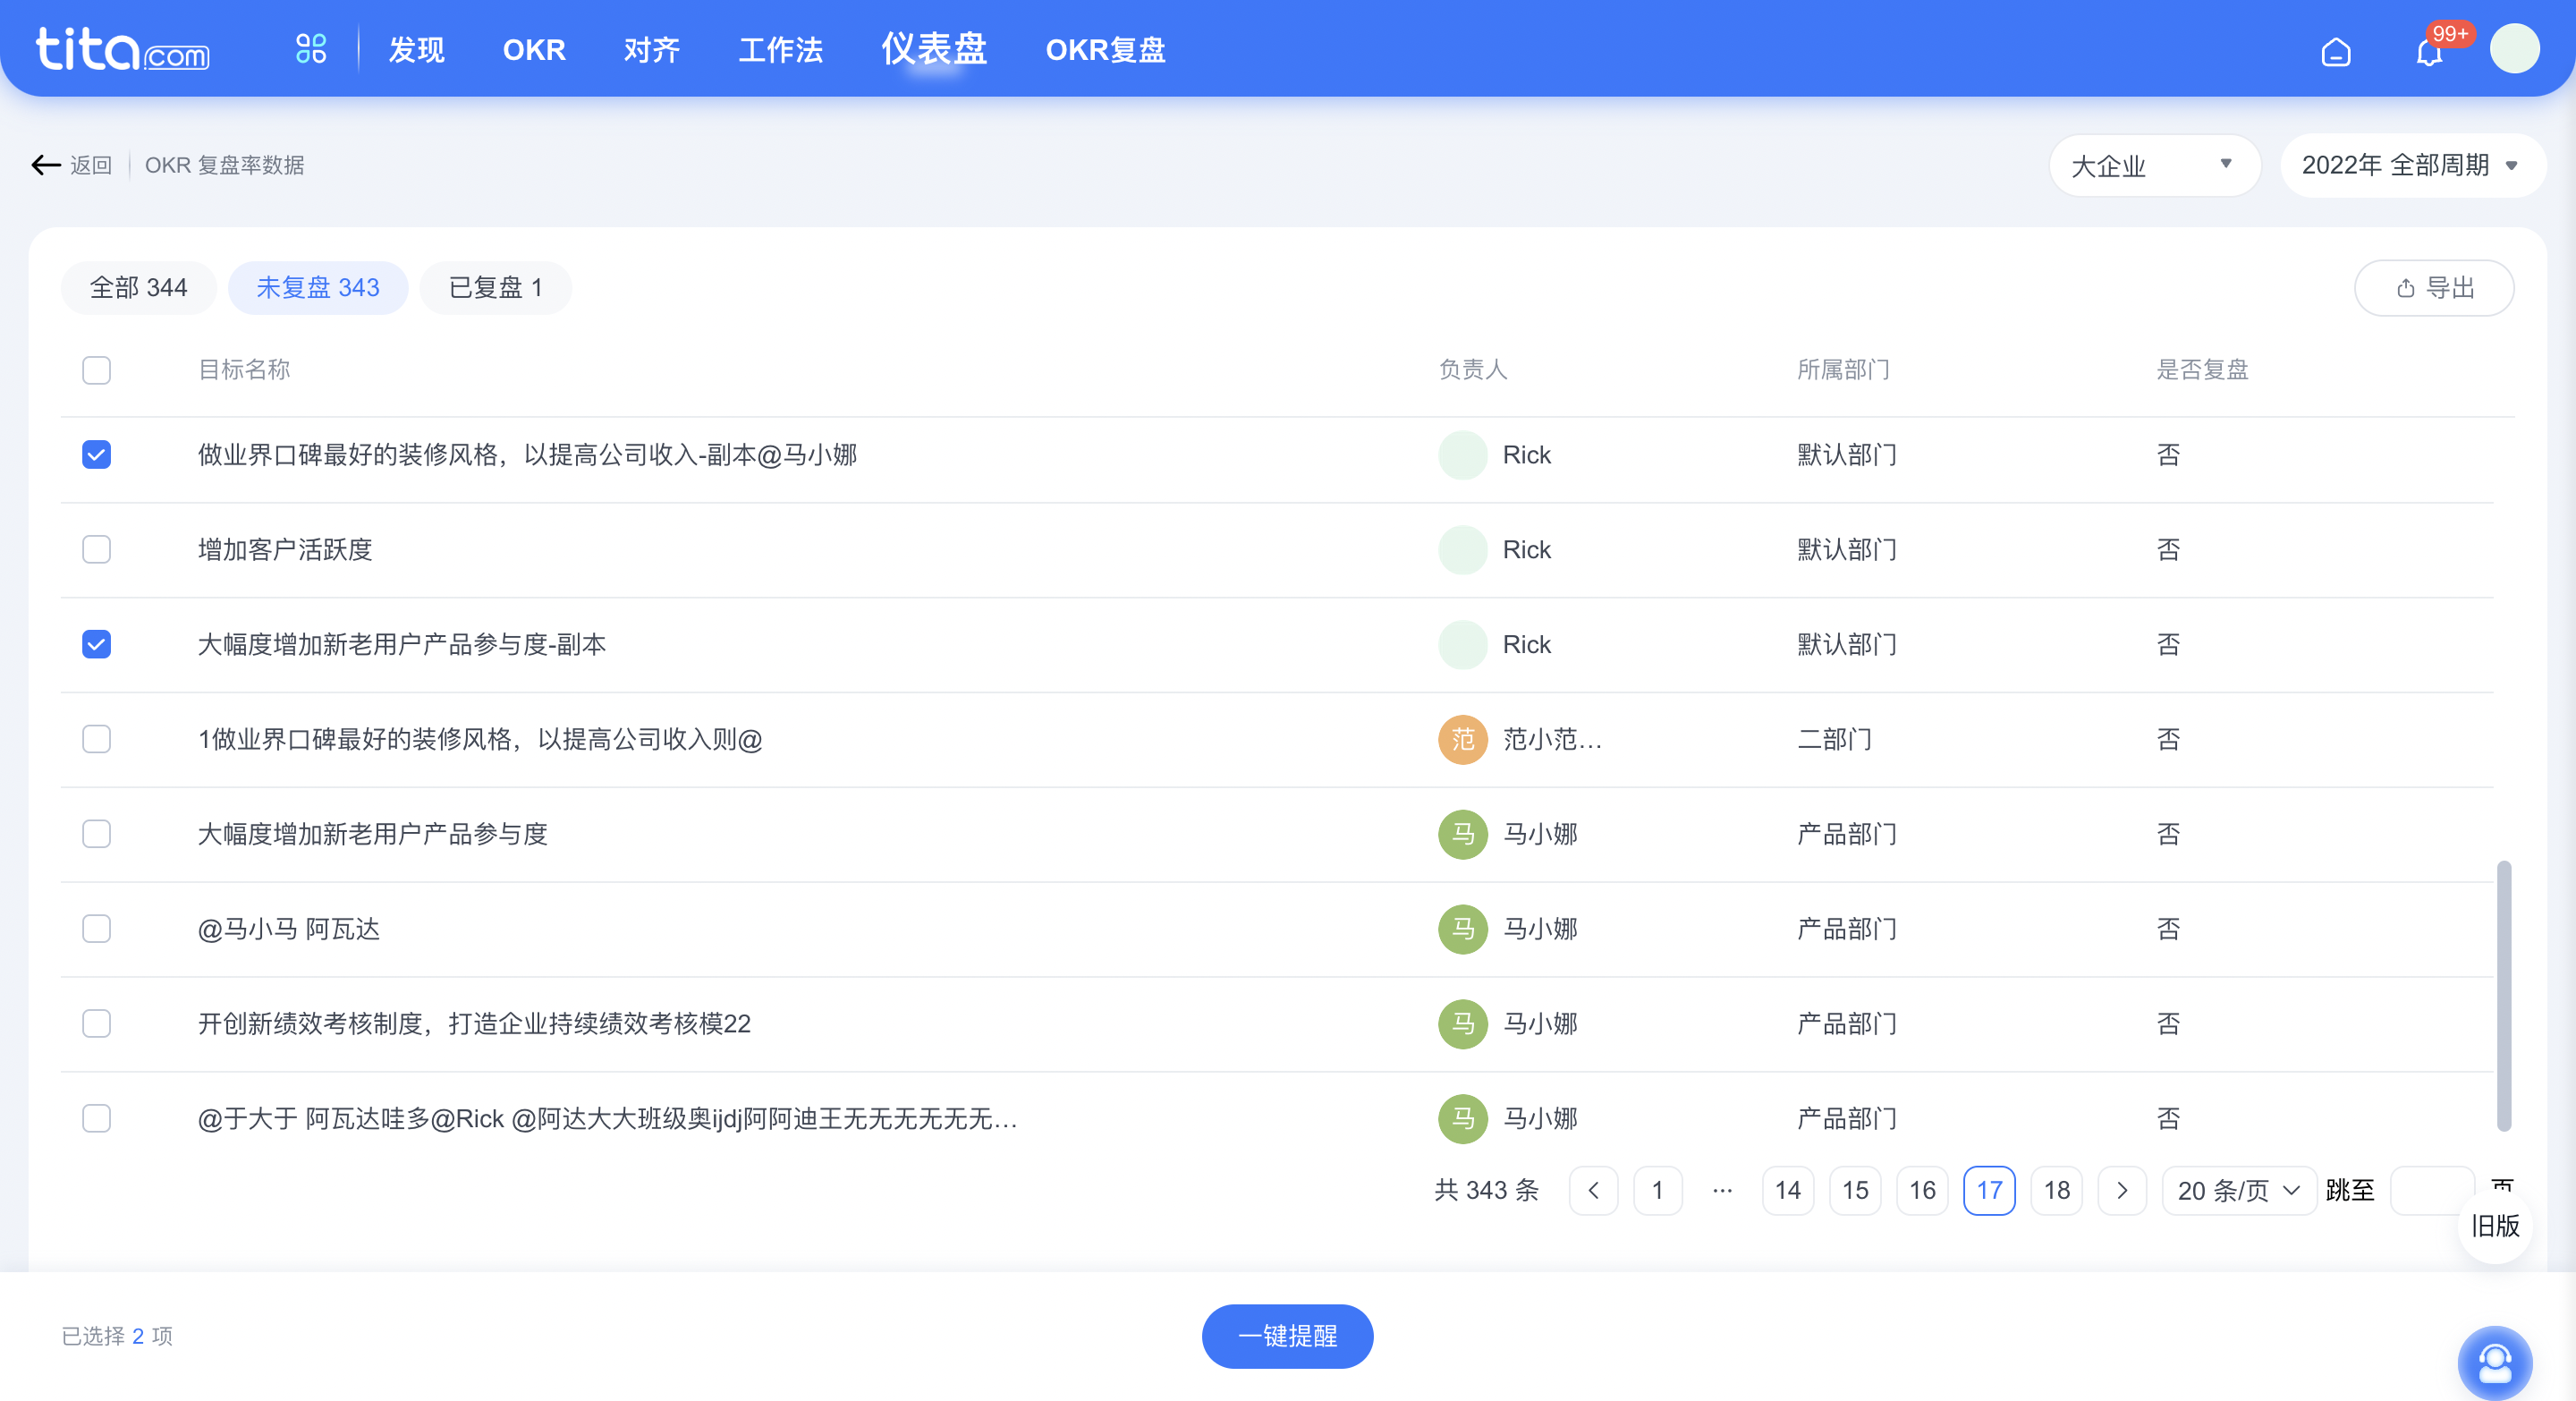This screenshot has height=1401, width=2576.
Task: Click the 是否复盘 column header
Action: (2202, 370)
